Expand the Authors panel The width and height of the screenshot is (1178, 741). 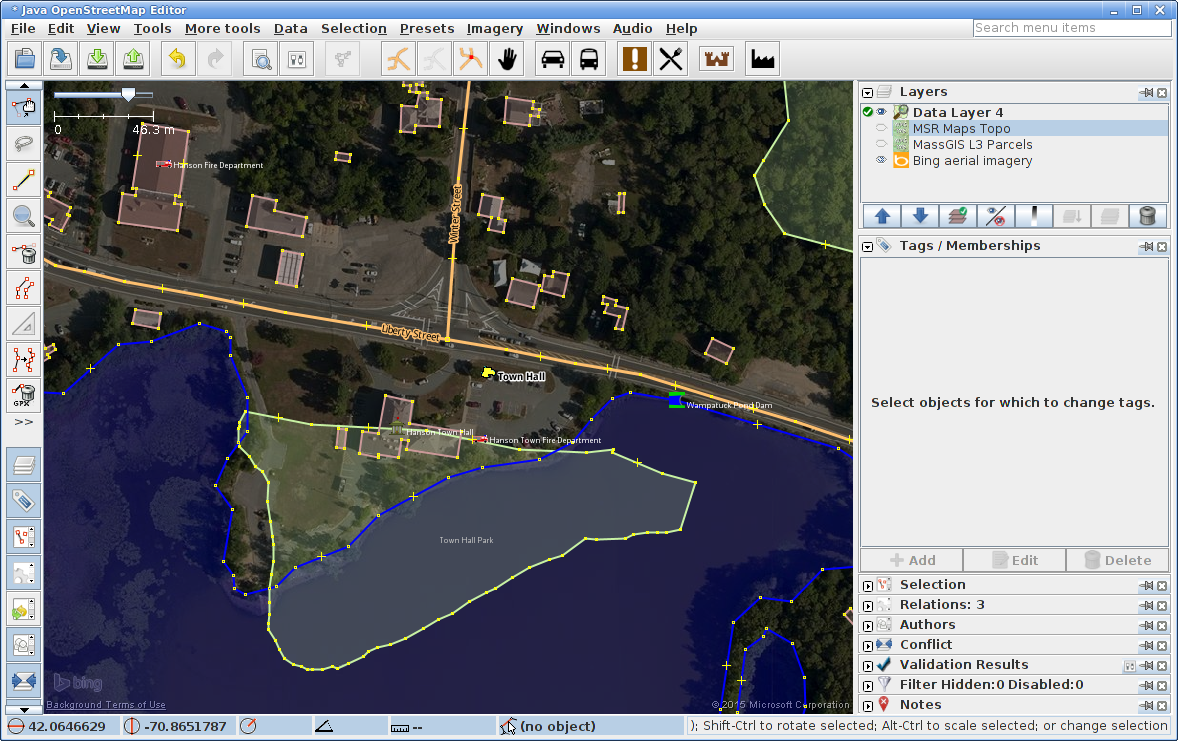click(x=868, y=625)
